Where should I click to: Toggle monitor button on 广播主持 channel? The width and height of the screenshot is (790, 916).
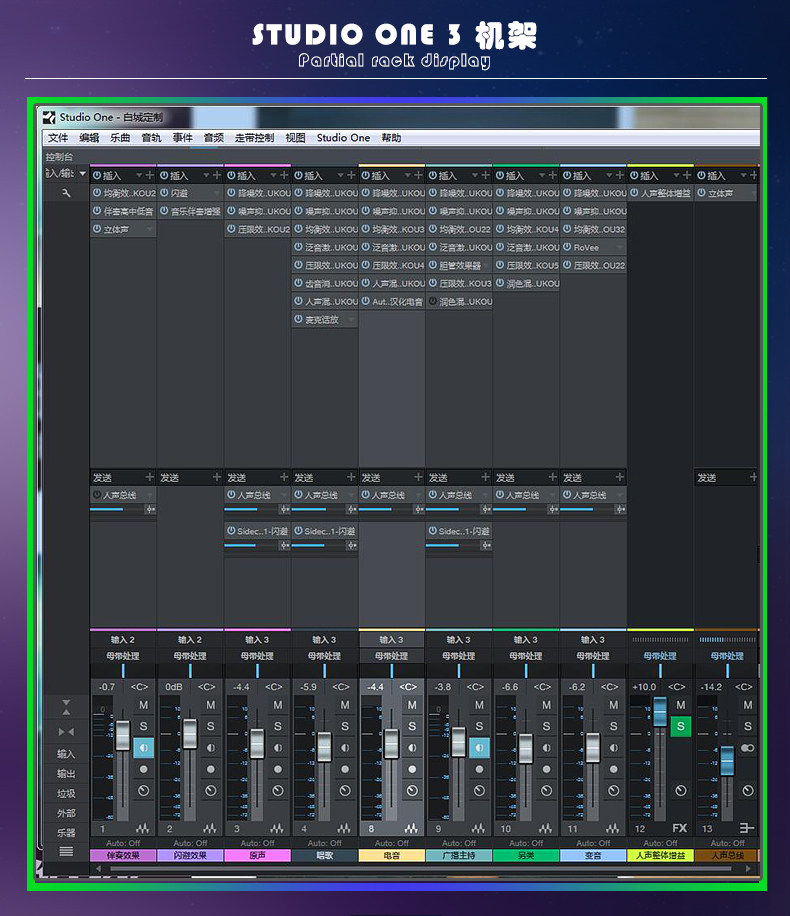click(480, 748)
